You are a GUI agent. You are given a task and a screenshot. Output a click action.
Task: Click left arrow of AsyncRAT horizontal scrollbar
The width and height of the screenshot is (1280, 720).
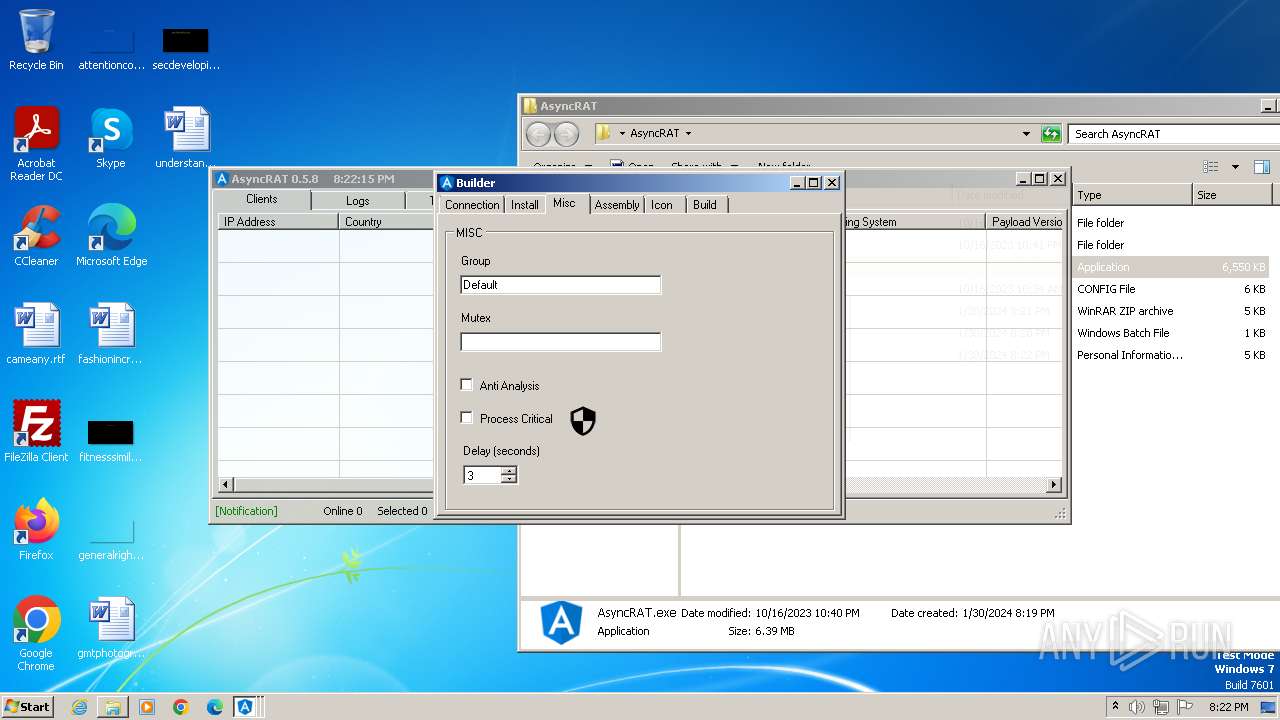click(x=226, y=485)
